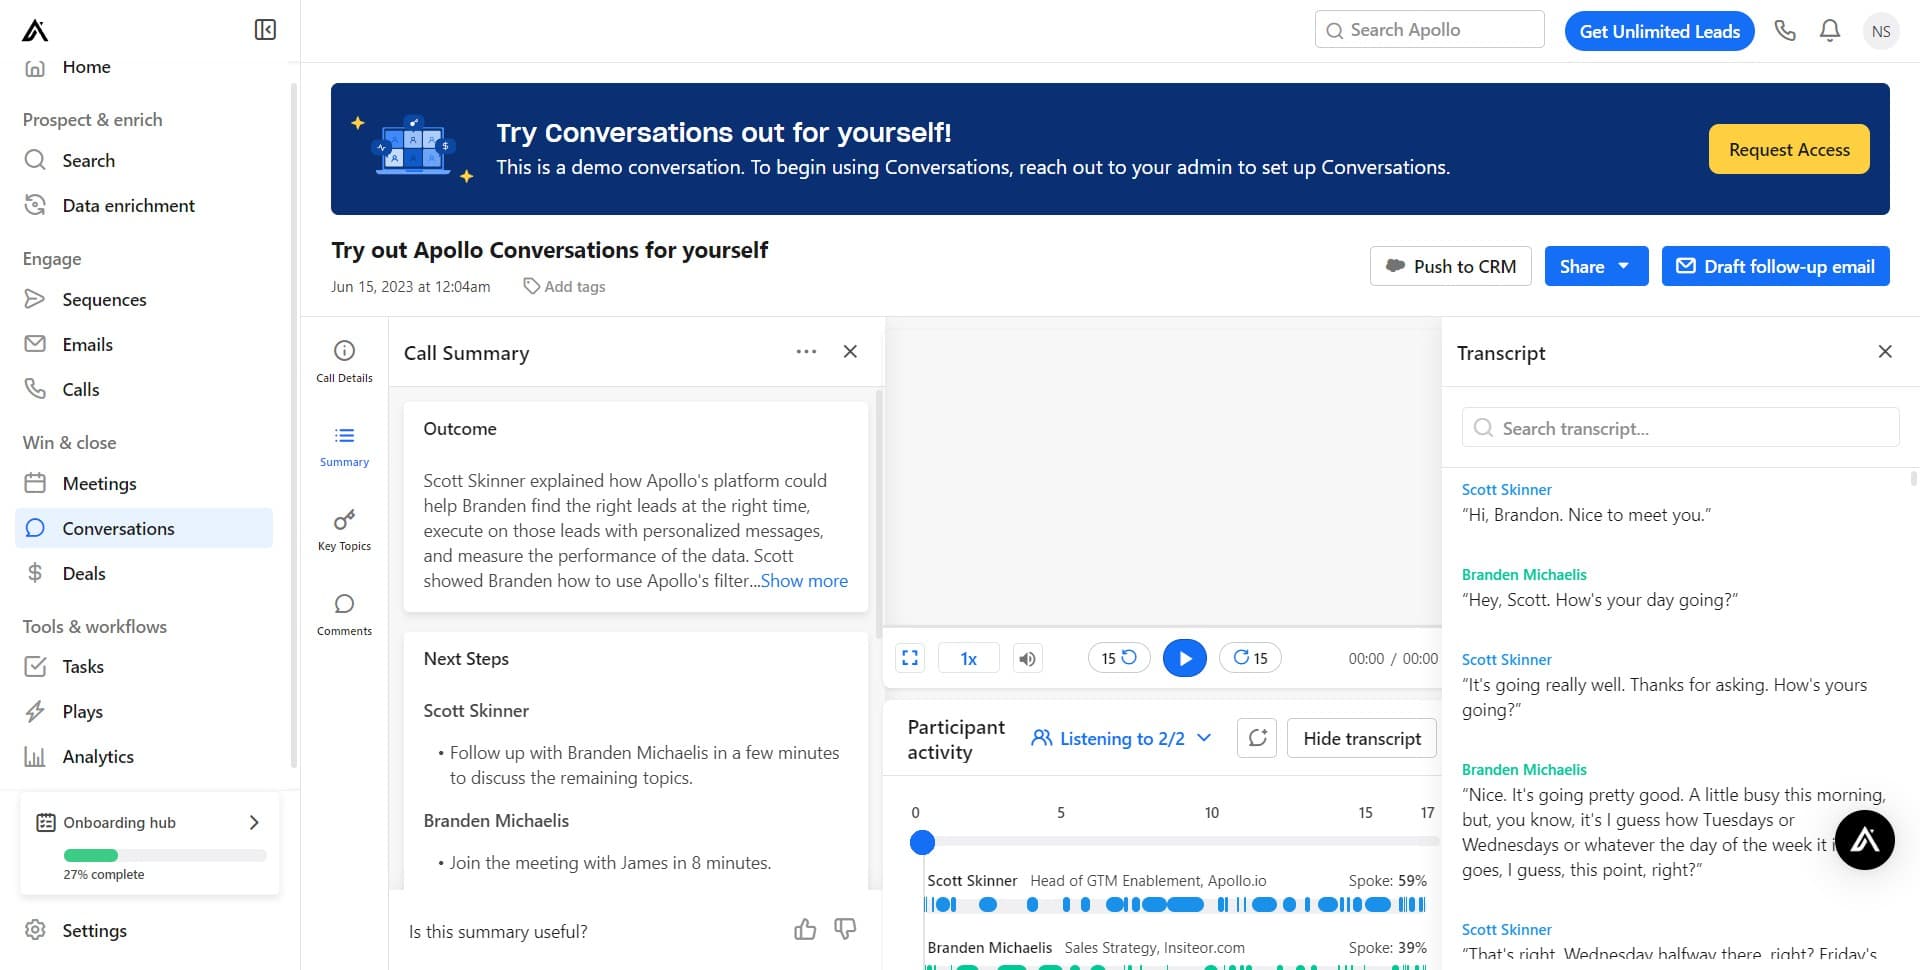Screen dimensions: 1920x970
Task: Open the phone dialer icon
Action: [x=1785, y=31]
